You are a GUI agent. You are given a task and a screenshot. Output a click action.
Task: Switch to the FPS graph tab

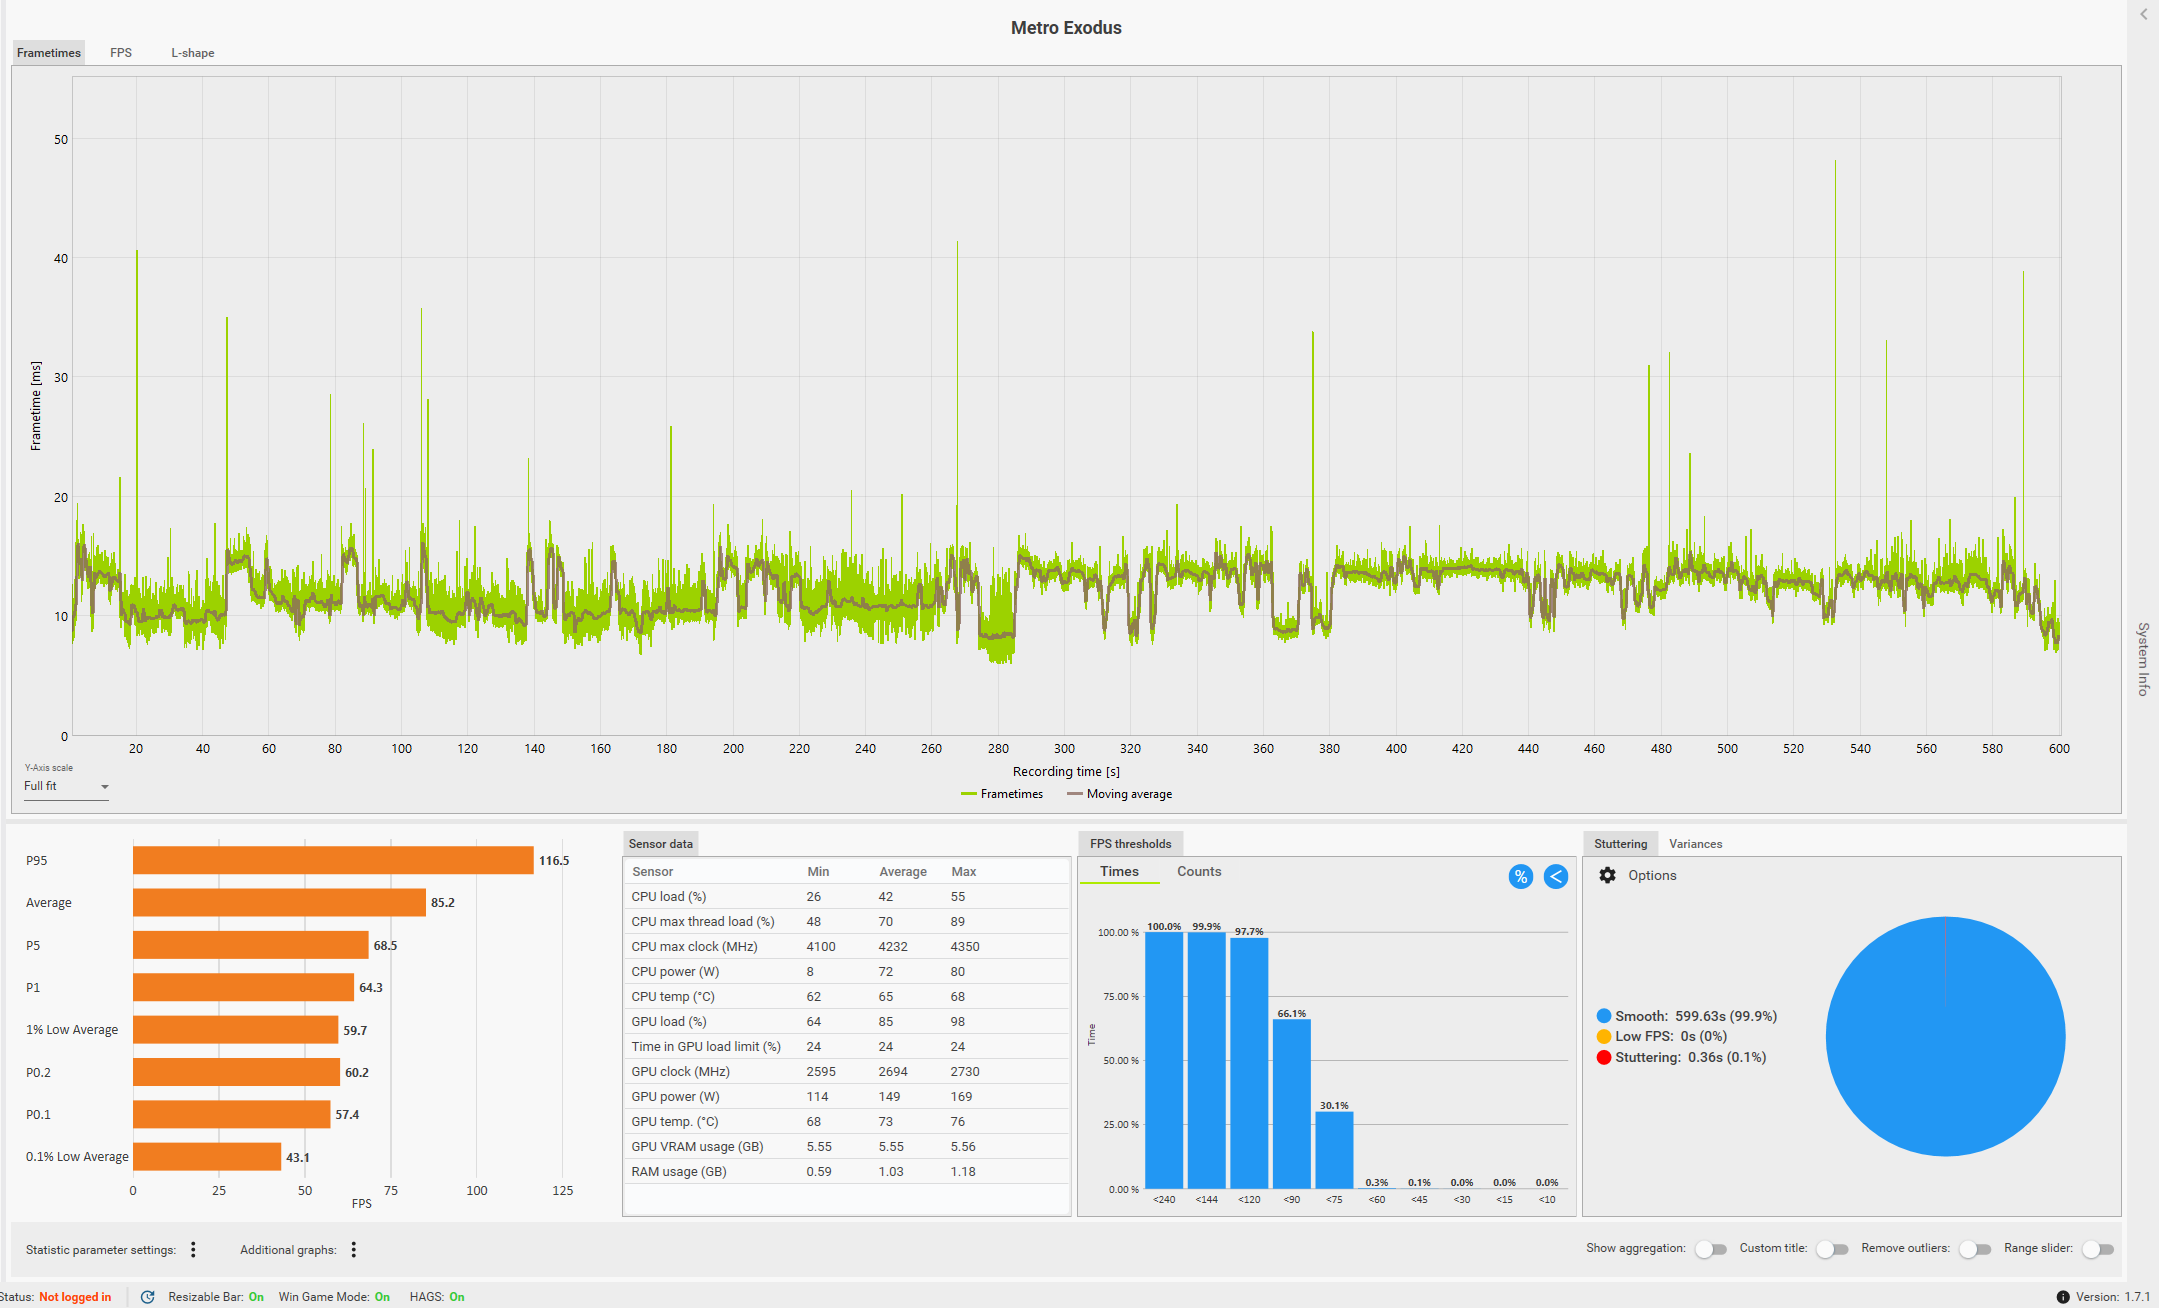pos(121,53)
